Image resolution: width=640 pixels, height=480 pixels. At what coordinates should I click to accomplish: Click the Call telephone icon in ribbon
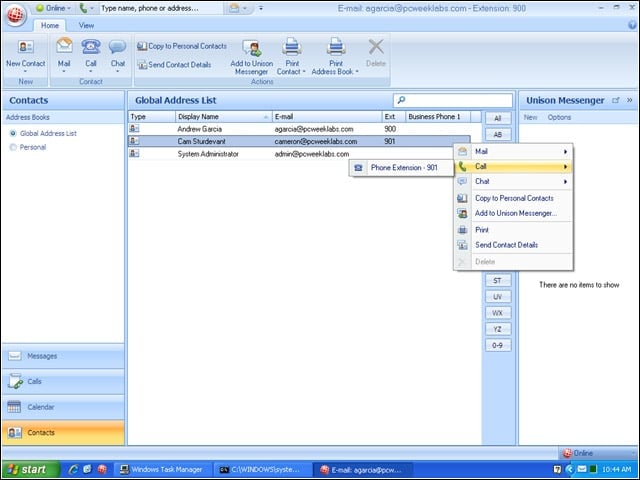91,46
